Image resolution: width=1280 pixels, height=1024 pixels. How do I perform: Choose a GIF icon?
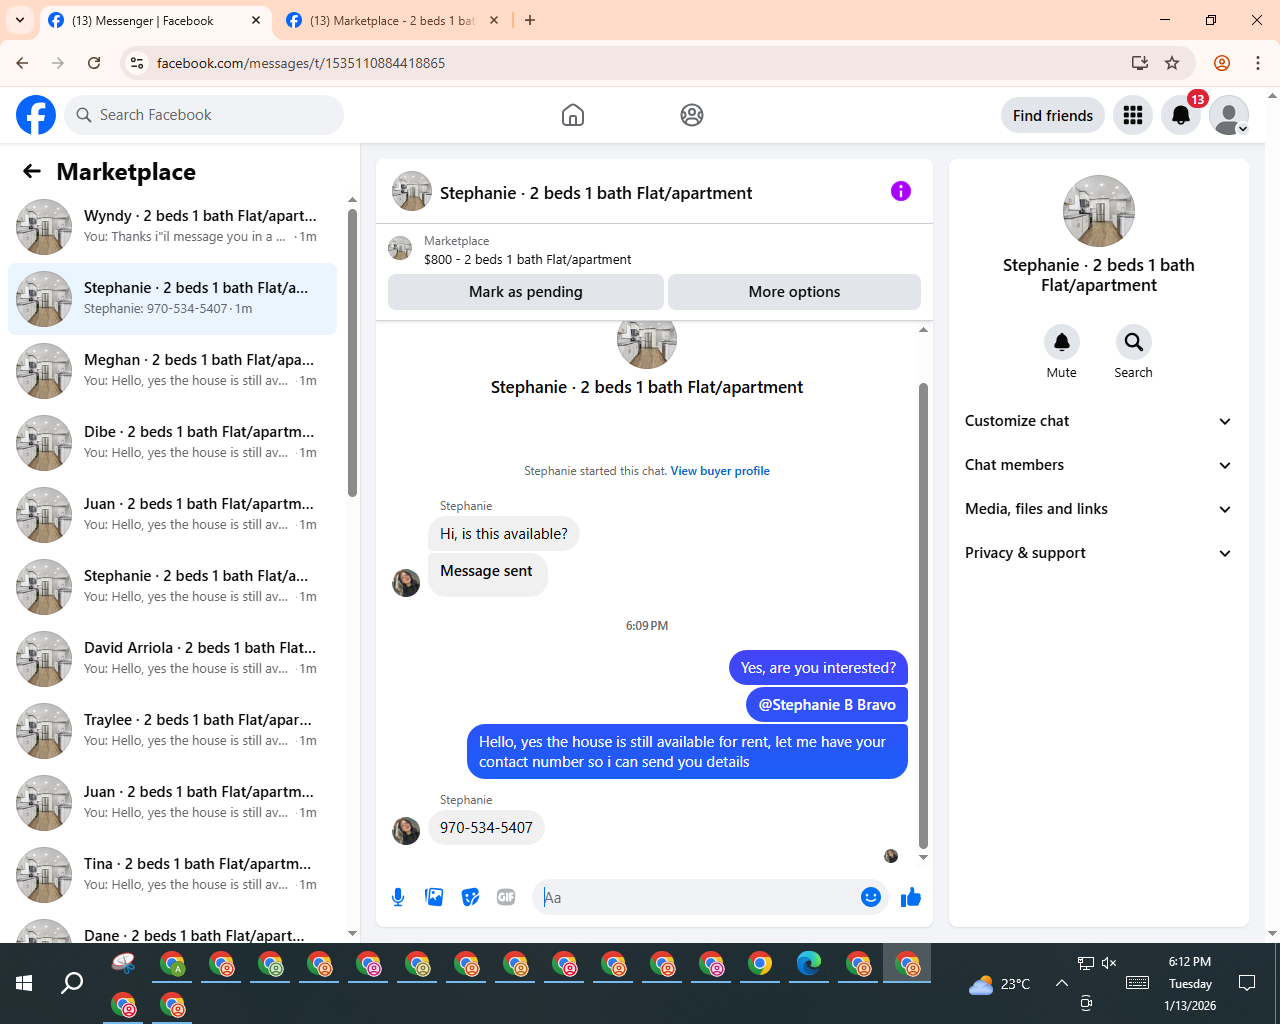(x=506, y=897)
